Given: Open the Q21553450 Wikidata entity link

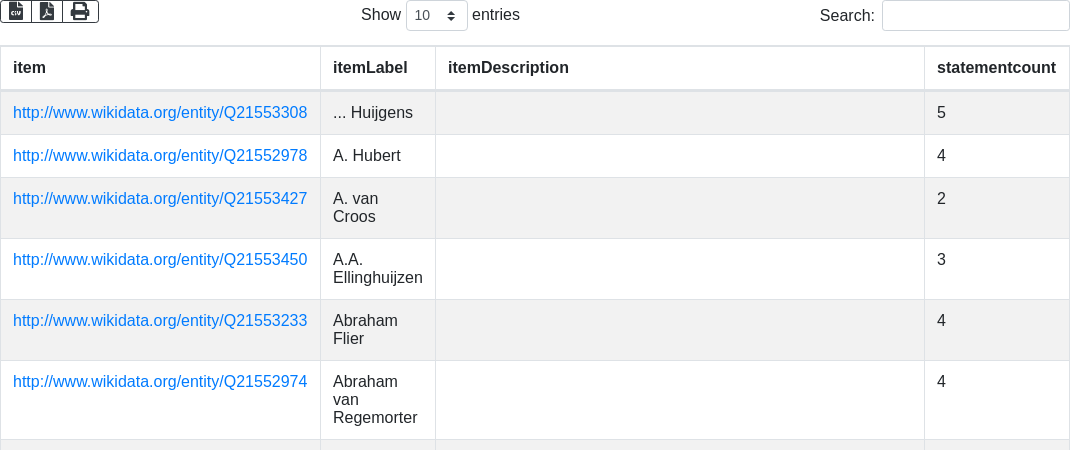Looking at the screenshot, I should coord(160,260).
